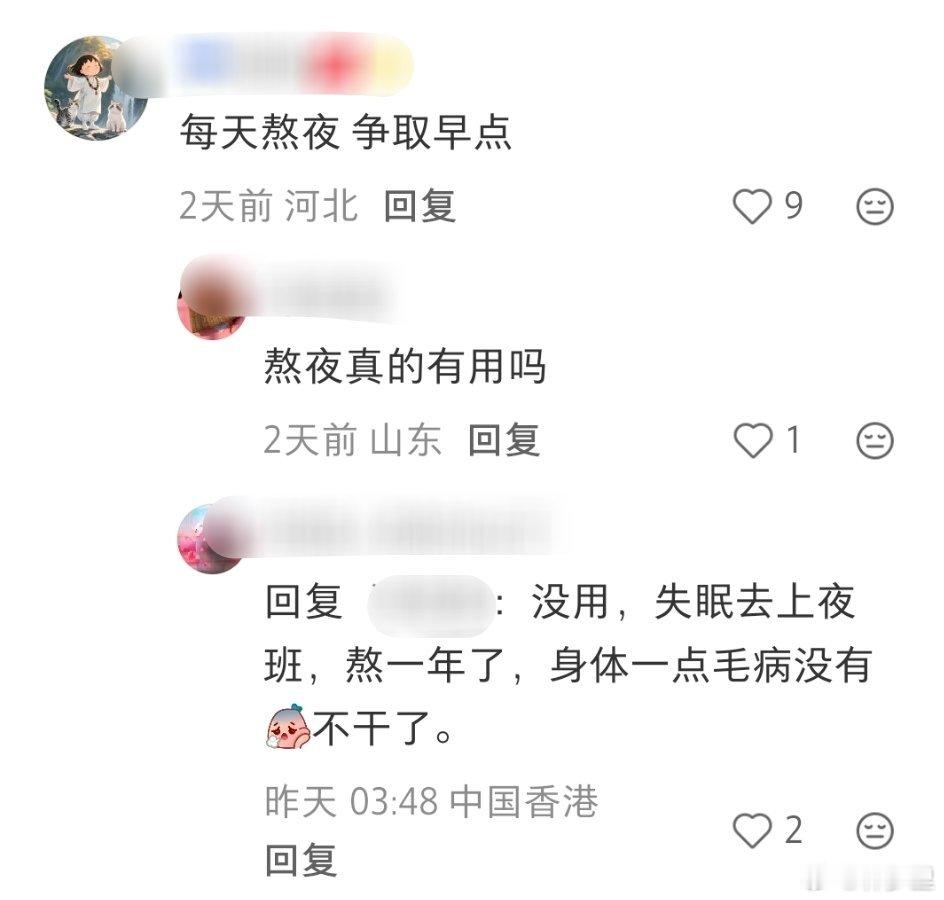944x900 pixels.
Task: Tap the dislike face icon on the 山东 comment
Action: pos(874,440)
